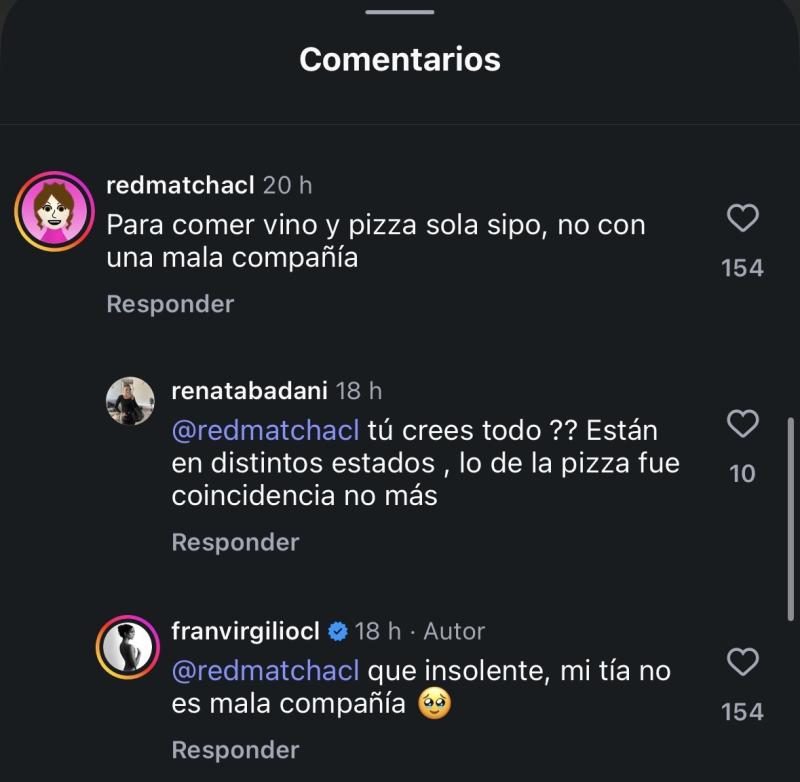Click the comments scrollbar on the right

[791, 520]
